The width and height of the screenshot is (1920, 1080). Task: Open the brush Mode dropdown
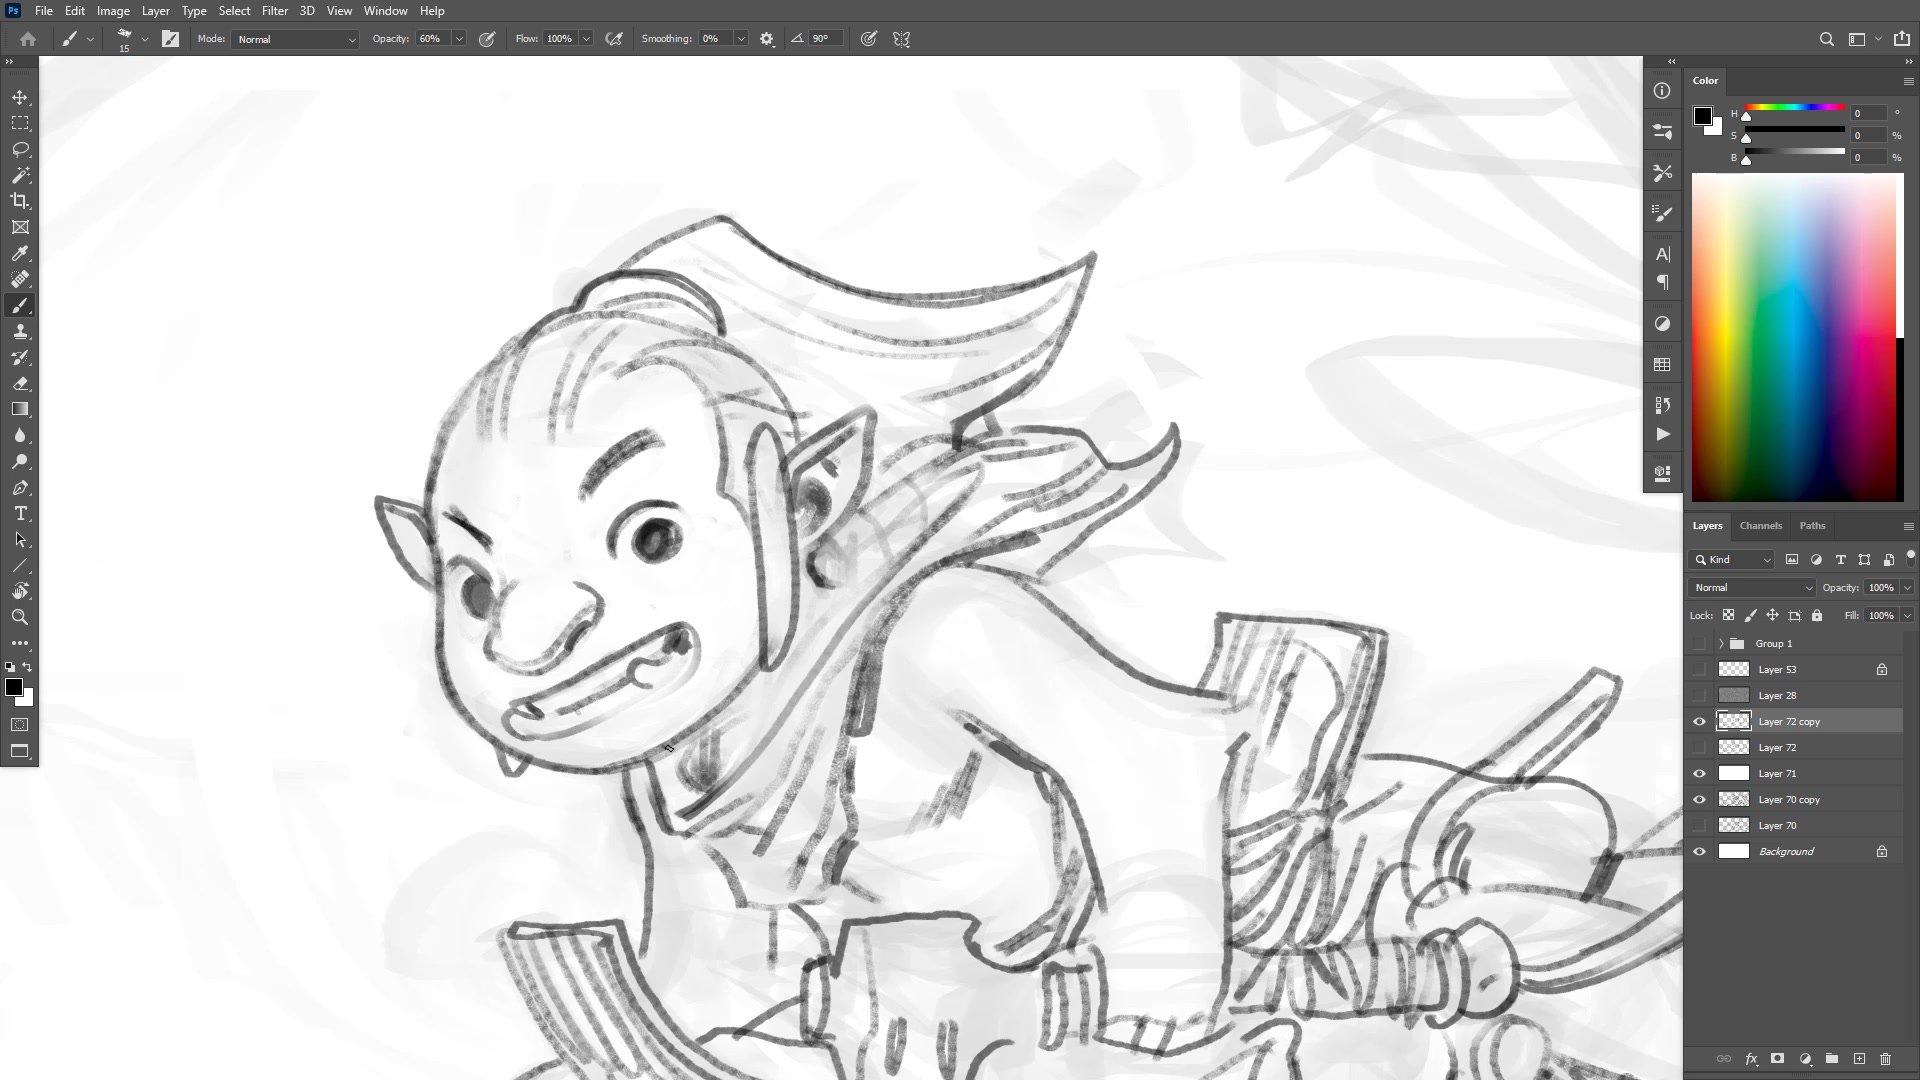point(295,39)
